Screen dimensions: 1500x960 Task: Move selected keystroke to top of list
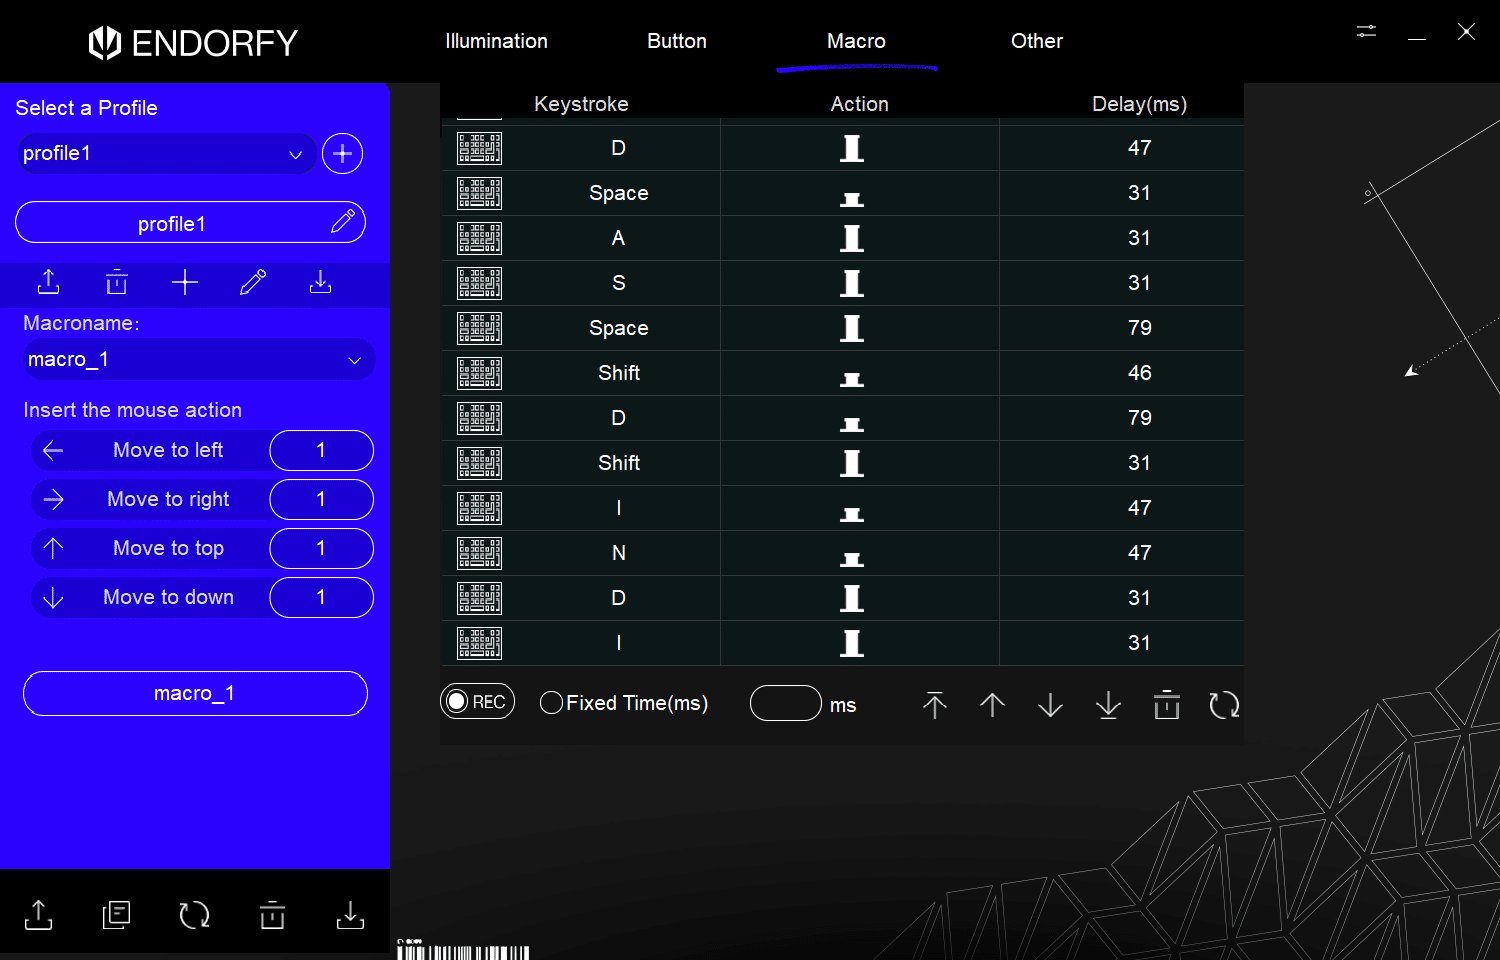pos(934,705)
